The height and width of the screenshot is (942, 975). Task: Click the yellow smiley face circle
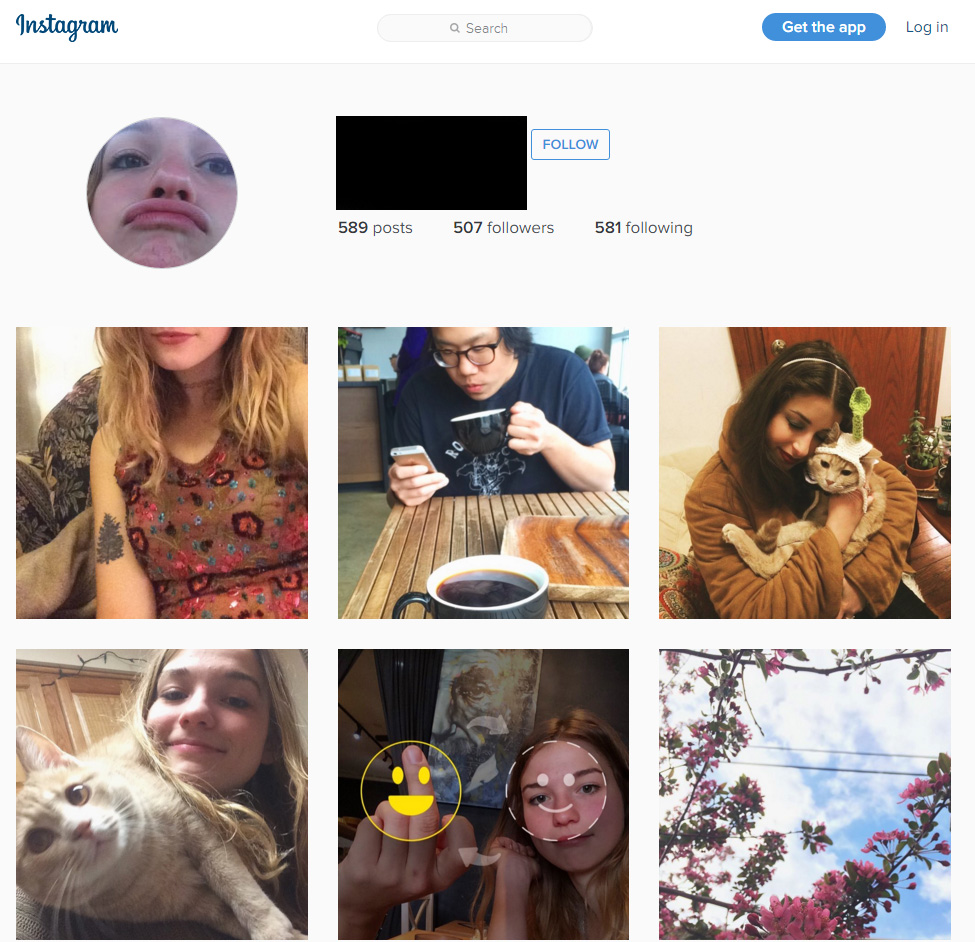(x=410, y=791)
